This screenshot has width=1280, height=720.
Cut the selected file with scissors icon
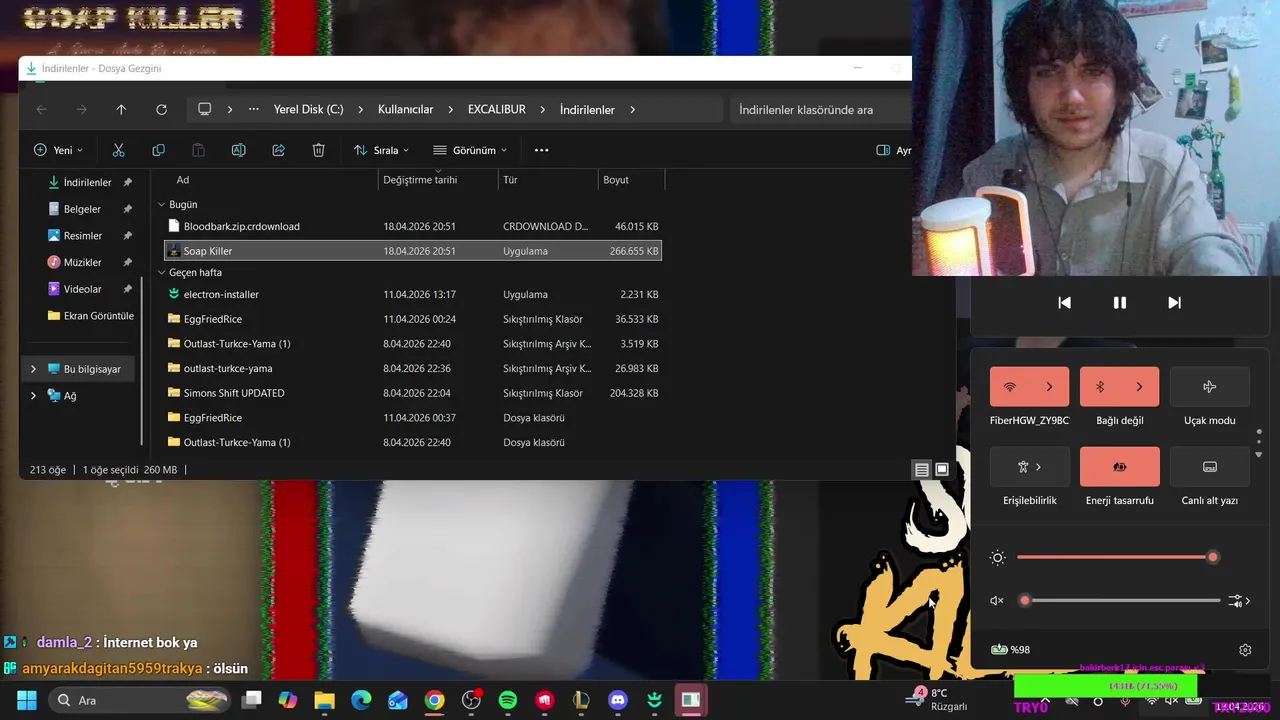[x=118, y=150]
